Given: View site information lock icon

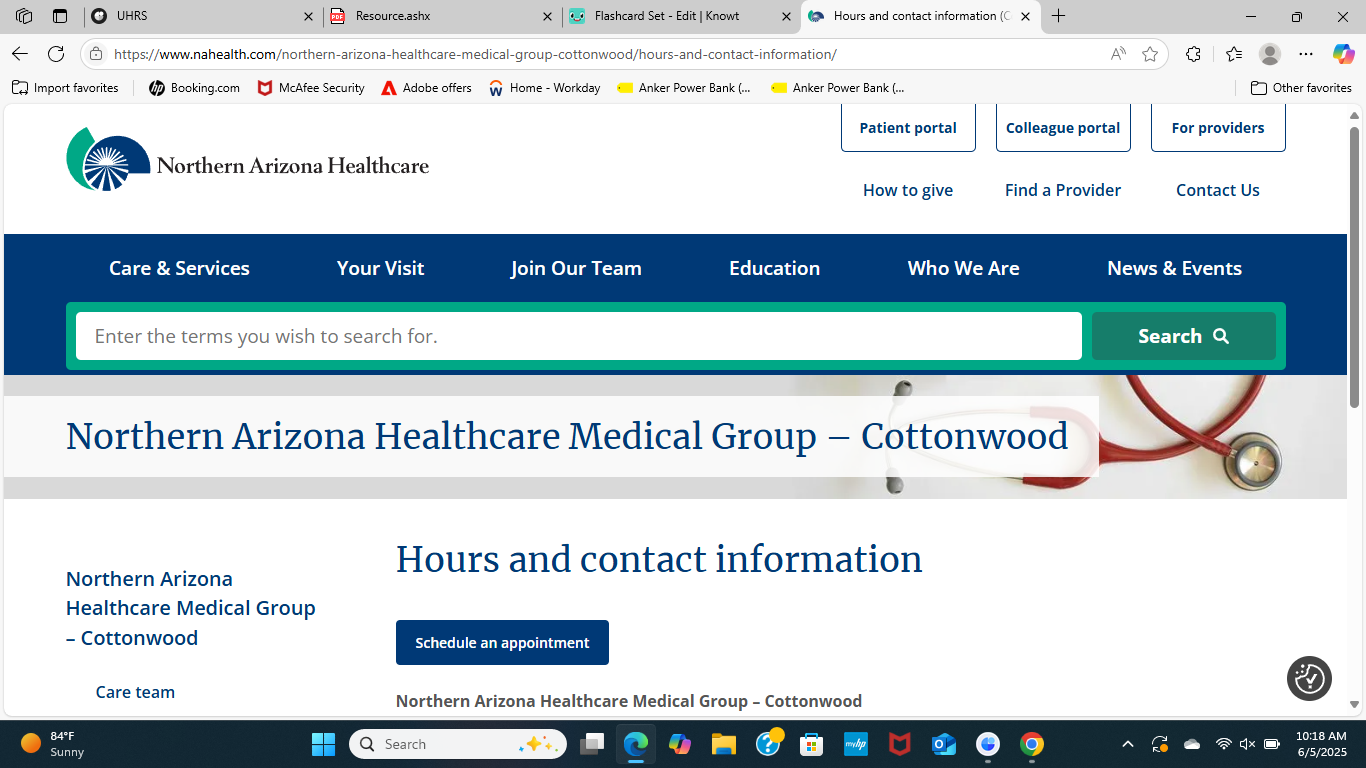Looking at the screenshot, I should 96,54.
